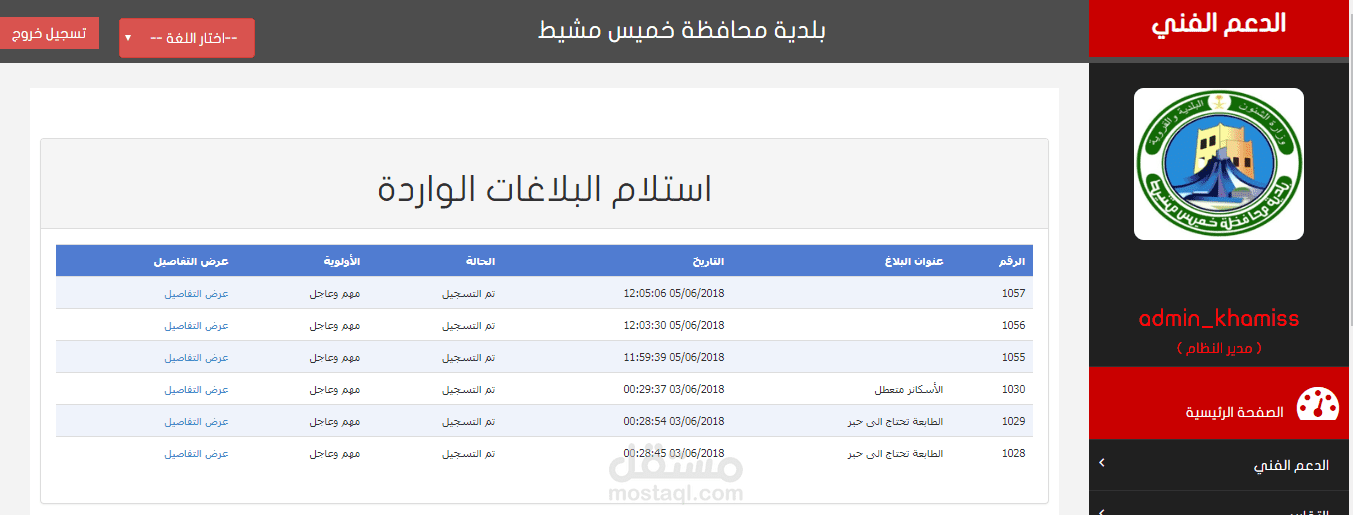Click the مدير النظام role label
1353x515 pixels.
[1219, 348]
